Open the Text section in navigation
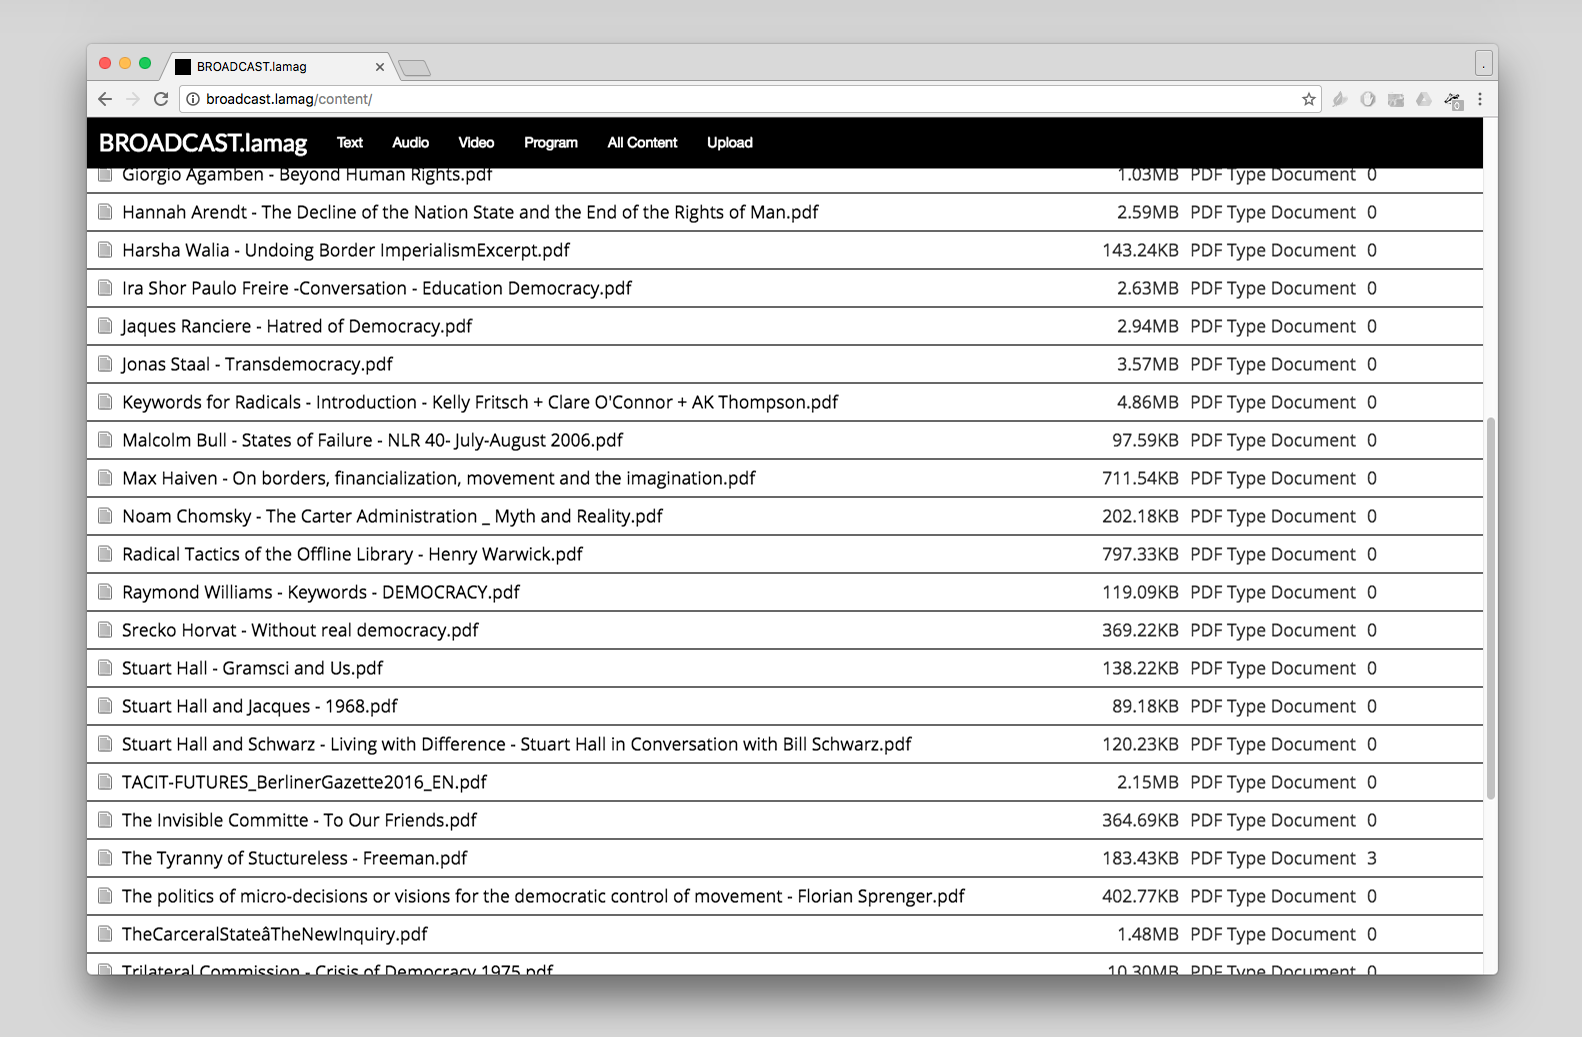 349,143
